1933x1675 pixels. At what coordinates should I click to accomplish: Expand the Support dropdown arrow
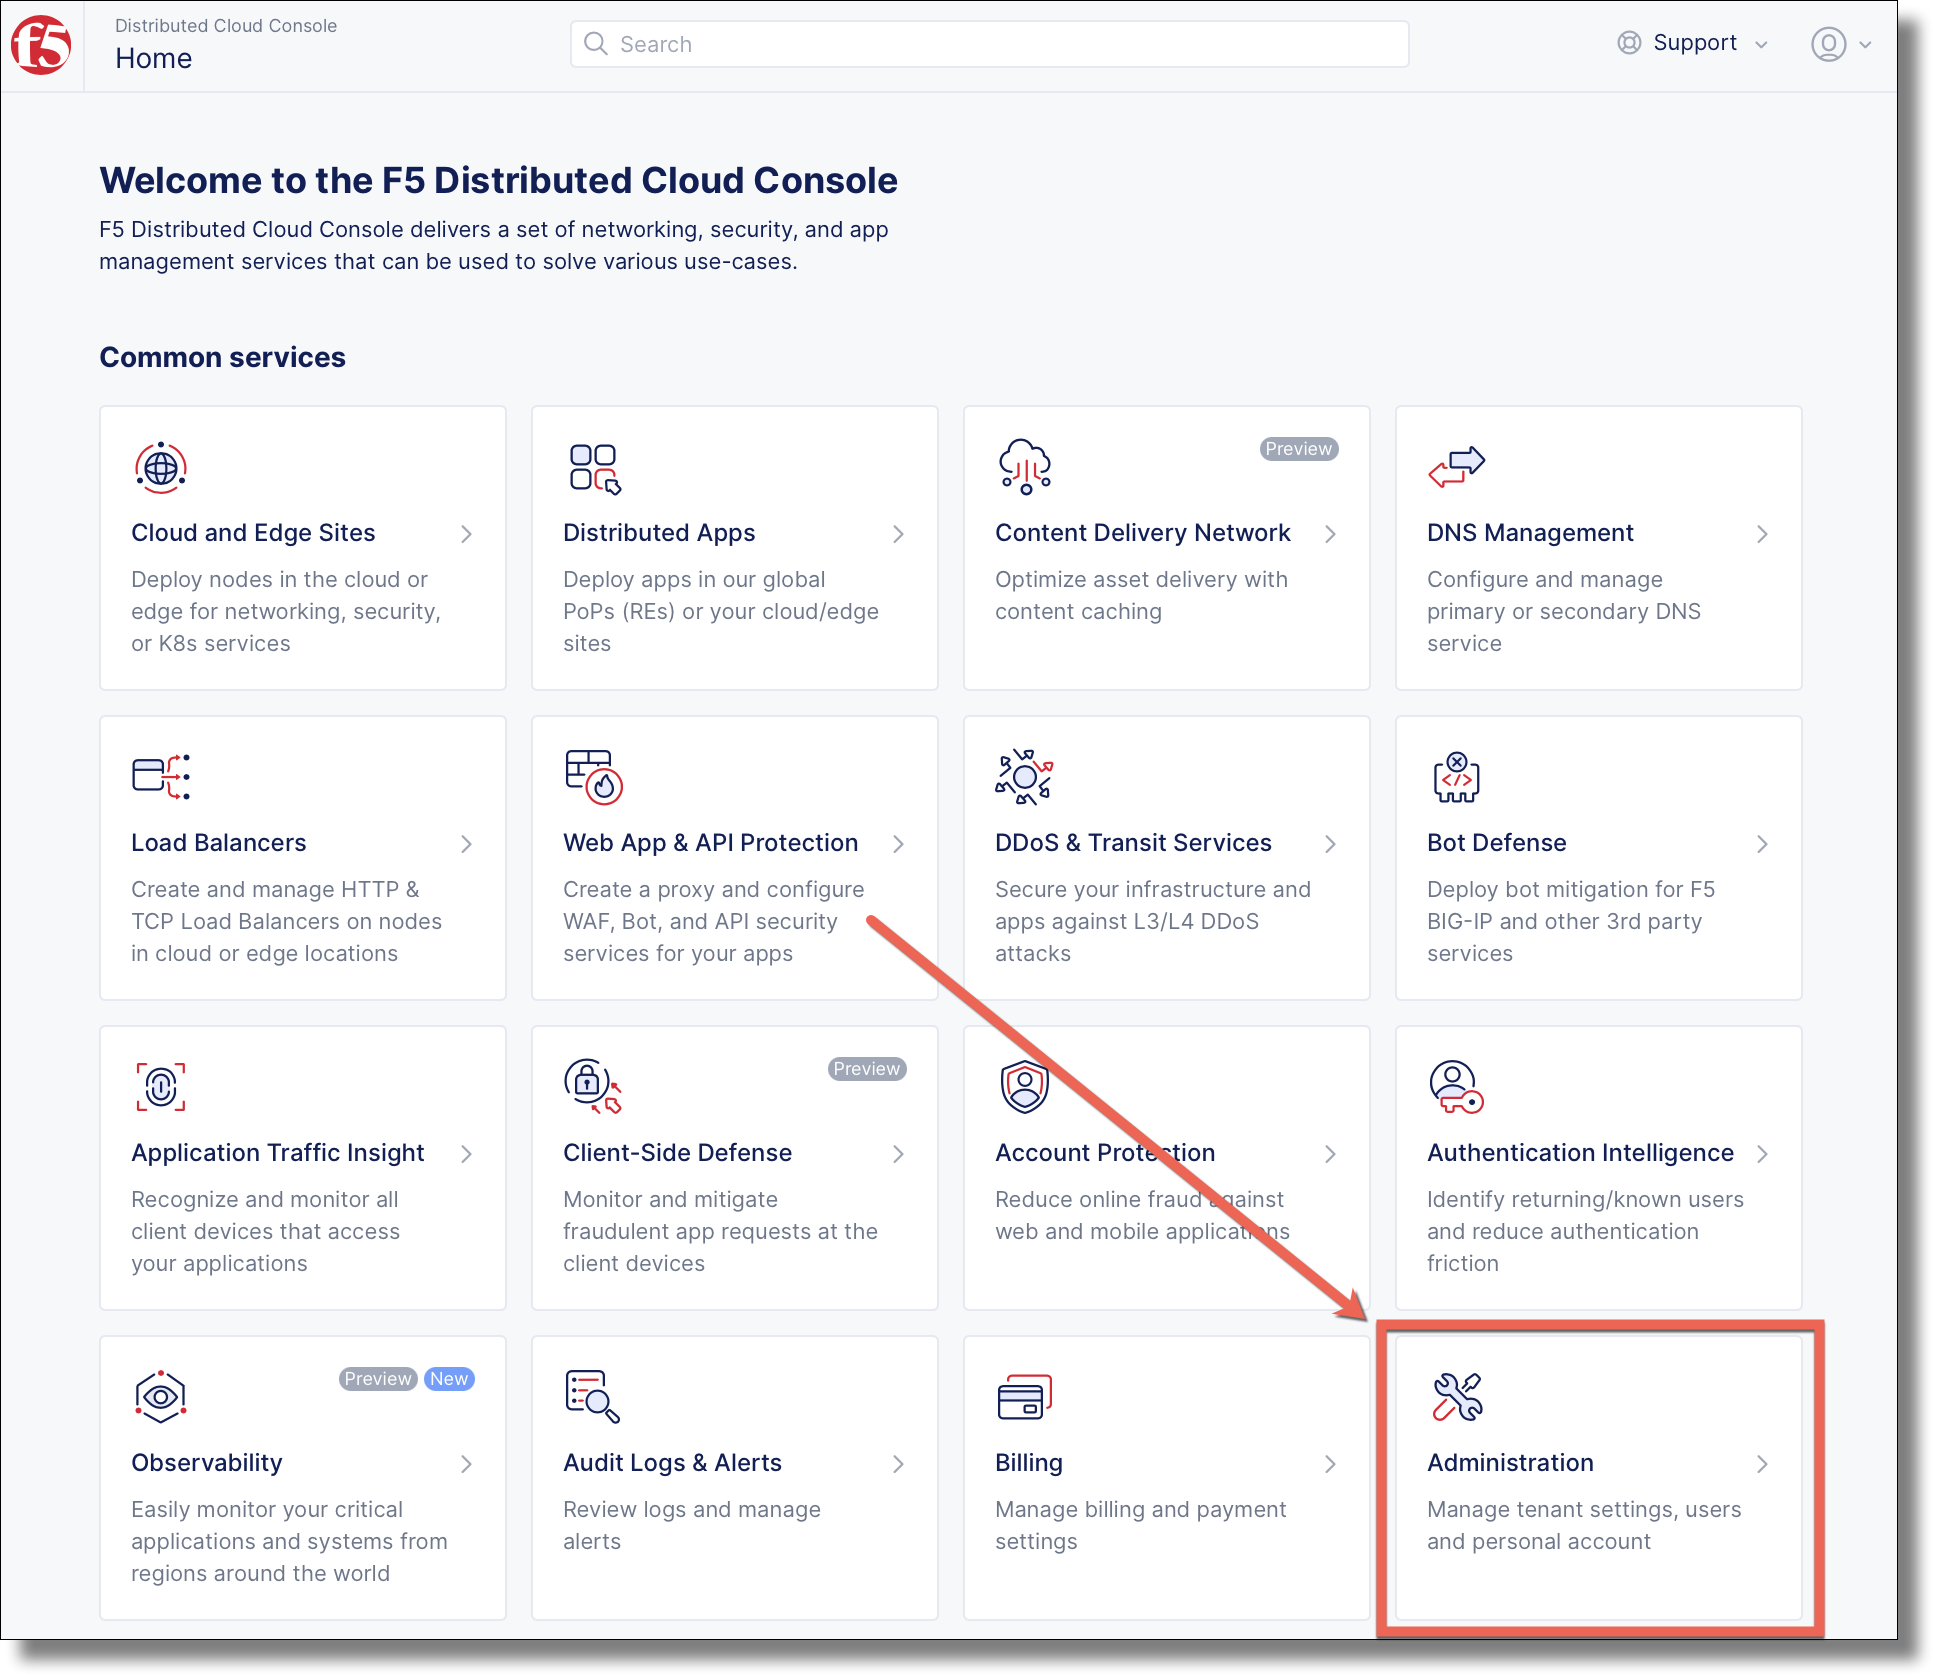[1762, 45]
